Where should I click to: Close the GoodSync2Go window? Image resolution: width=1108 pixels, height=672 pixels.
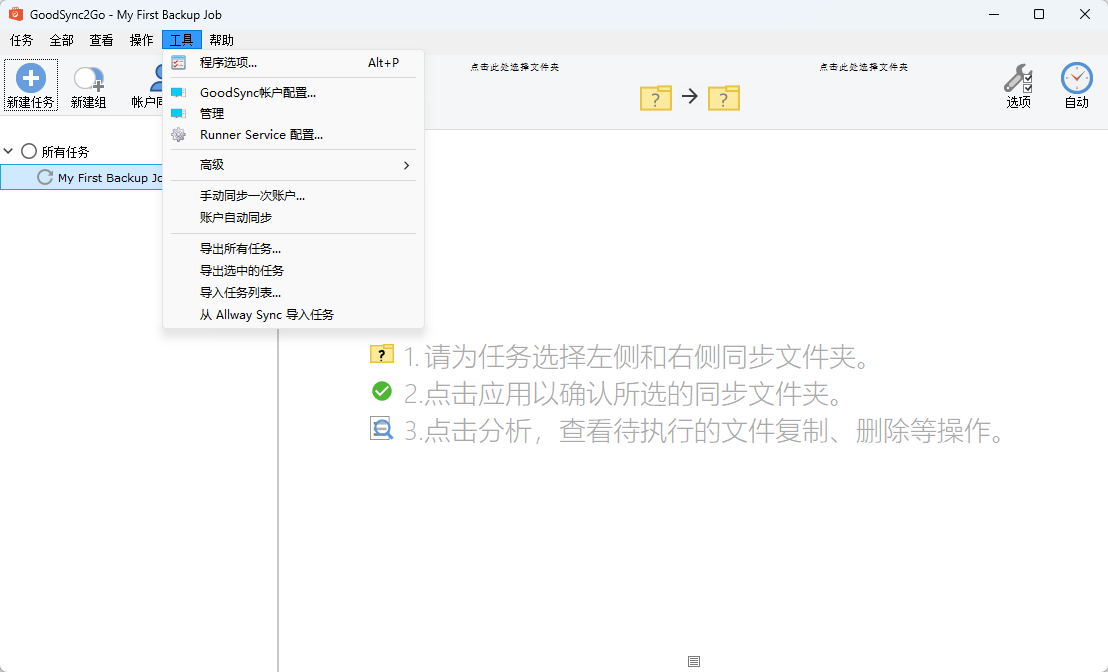pyautogui.click(x=1085, y=14)
